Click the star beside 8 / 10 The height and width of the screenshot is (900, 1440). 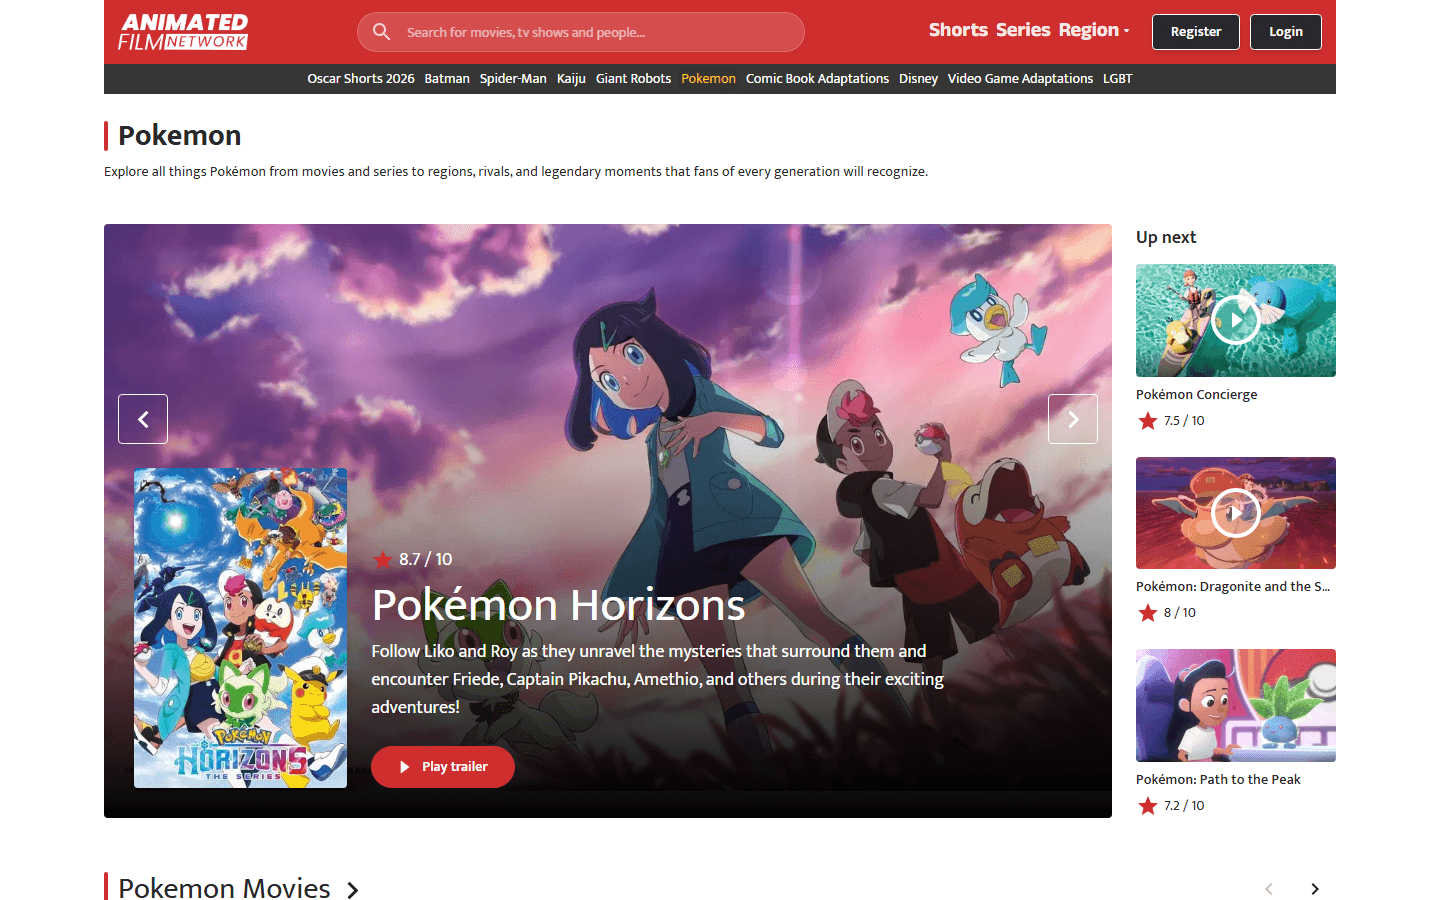point(1147,613)
